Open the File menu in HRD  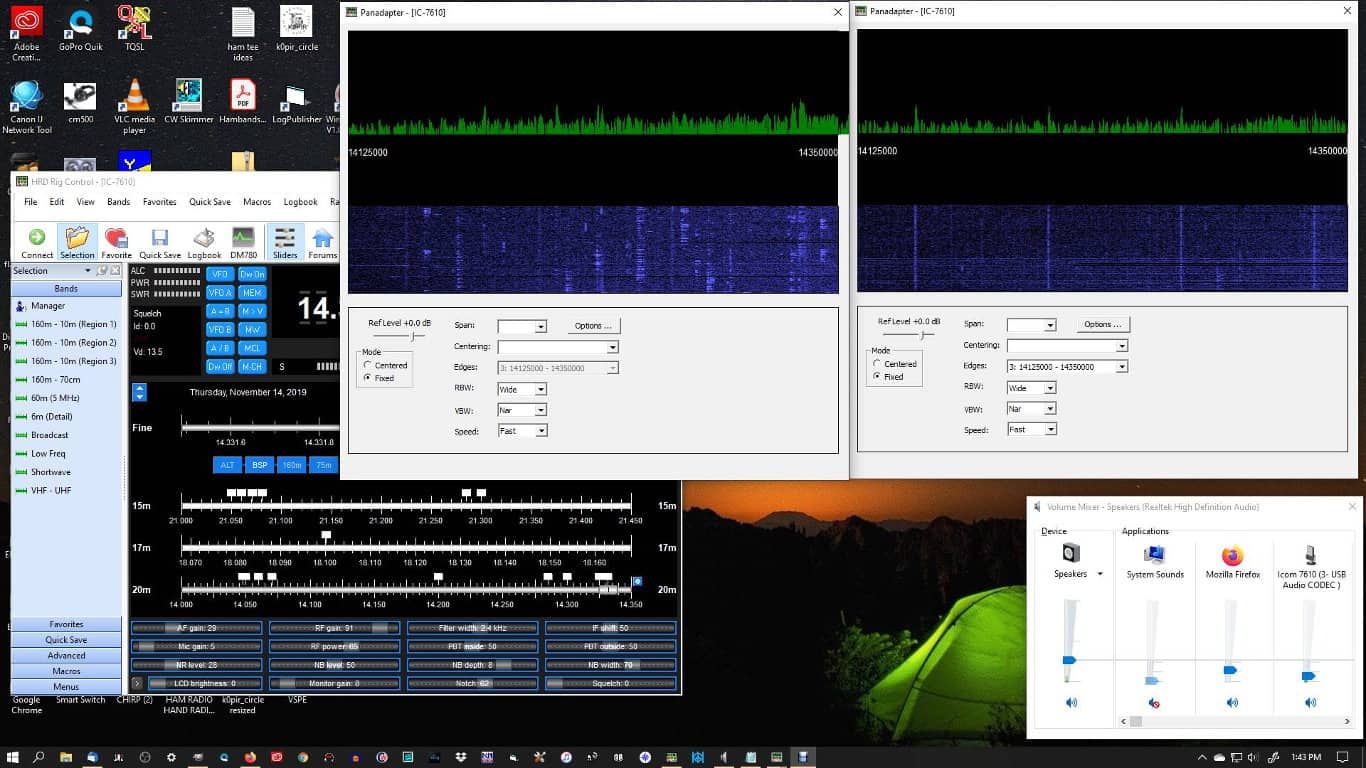point(31,202)
